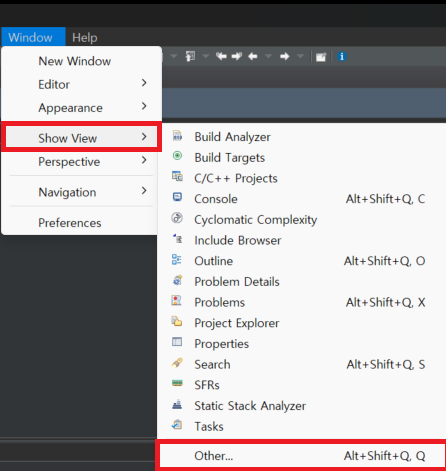This screenshot has height=471, width=446.
Task: Click the toolbar icon left of info icon
Action: [321, 57]
